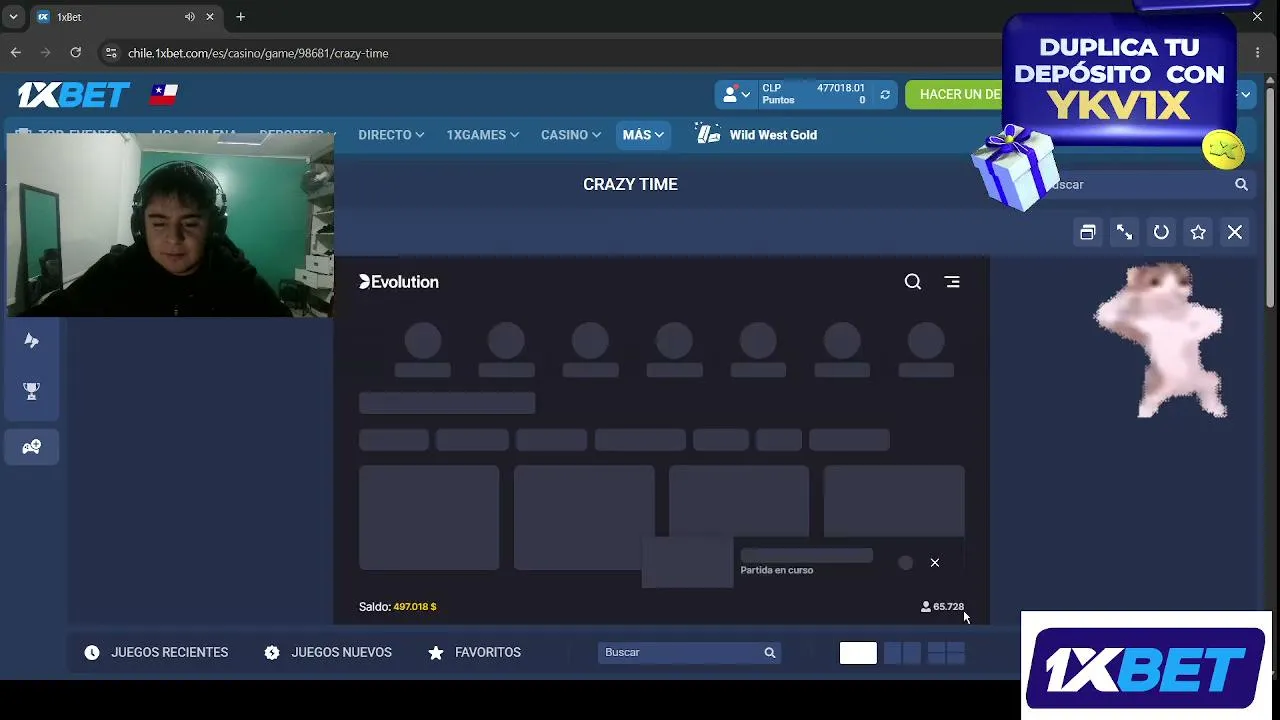Click the magnifier in the top search box
The width and height of the screenshot is (1280, 720).
pos(1241,184)
